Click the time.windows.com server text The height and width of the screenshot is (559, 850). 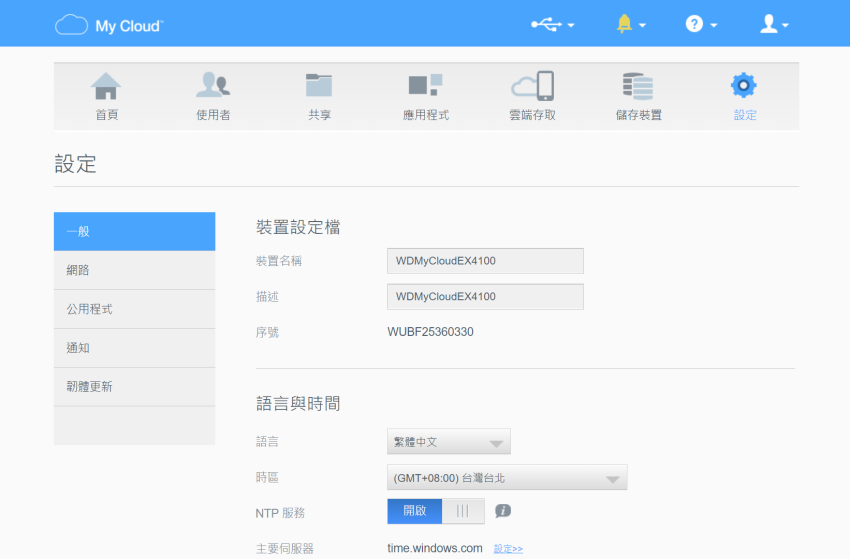435,548
